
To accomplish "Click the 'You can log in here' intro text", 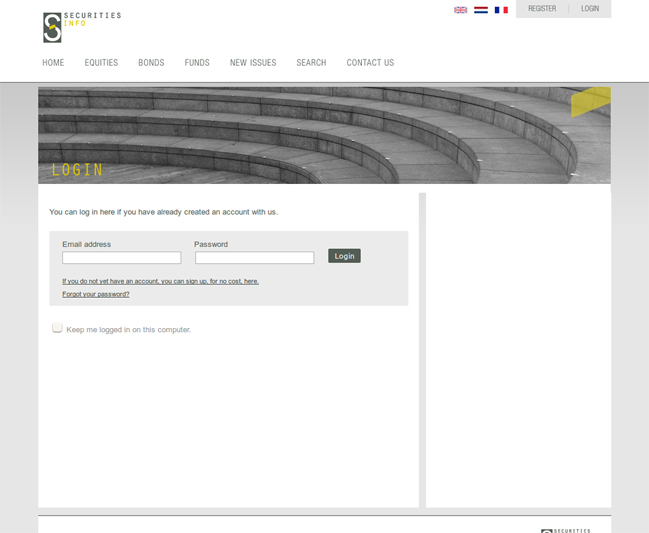I will point(163,212).
